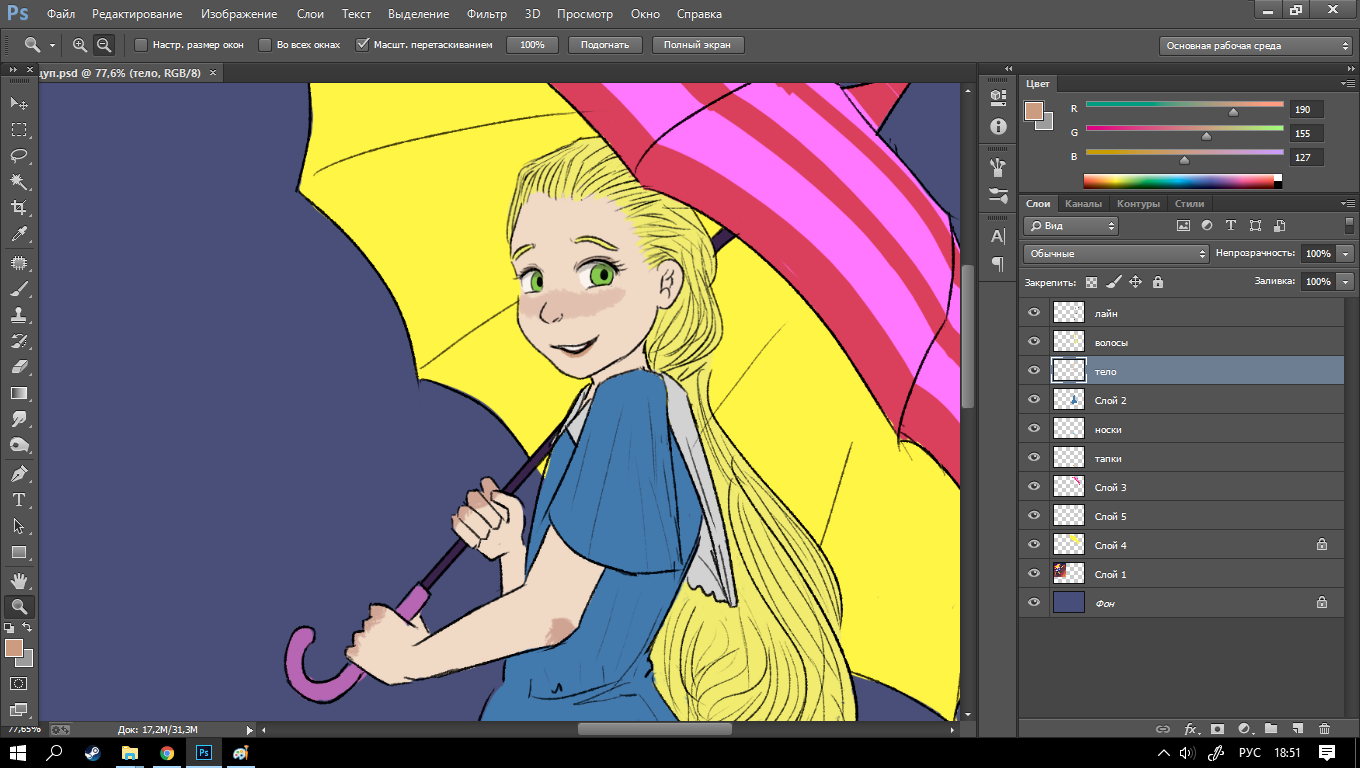
Task: Lock transparent pixels icon
Action: tap(1091, 282)
